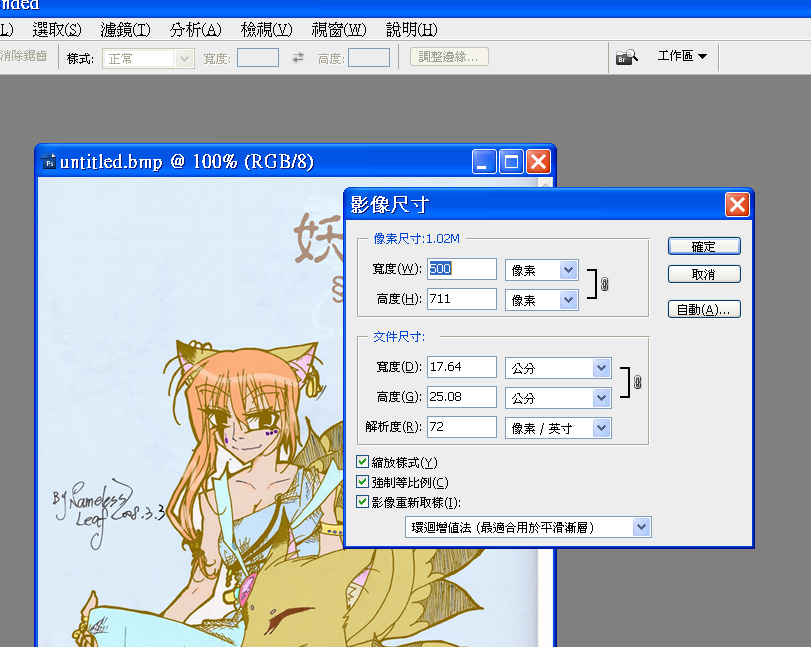Click the 調整邊緣... button
This screenshot has width=811, height=647.
coord(449,57)
